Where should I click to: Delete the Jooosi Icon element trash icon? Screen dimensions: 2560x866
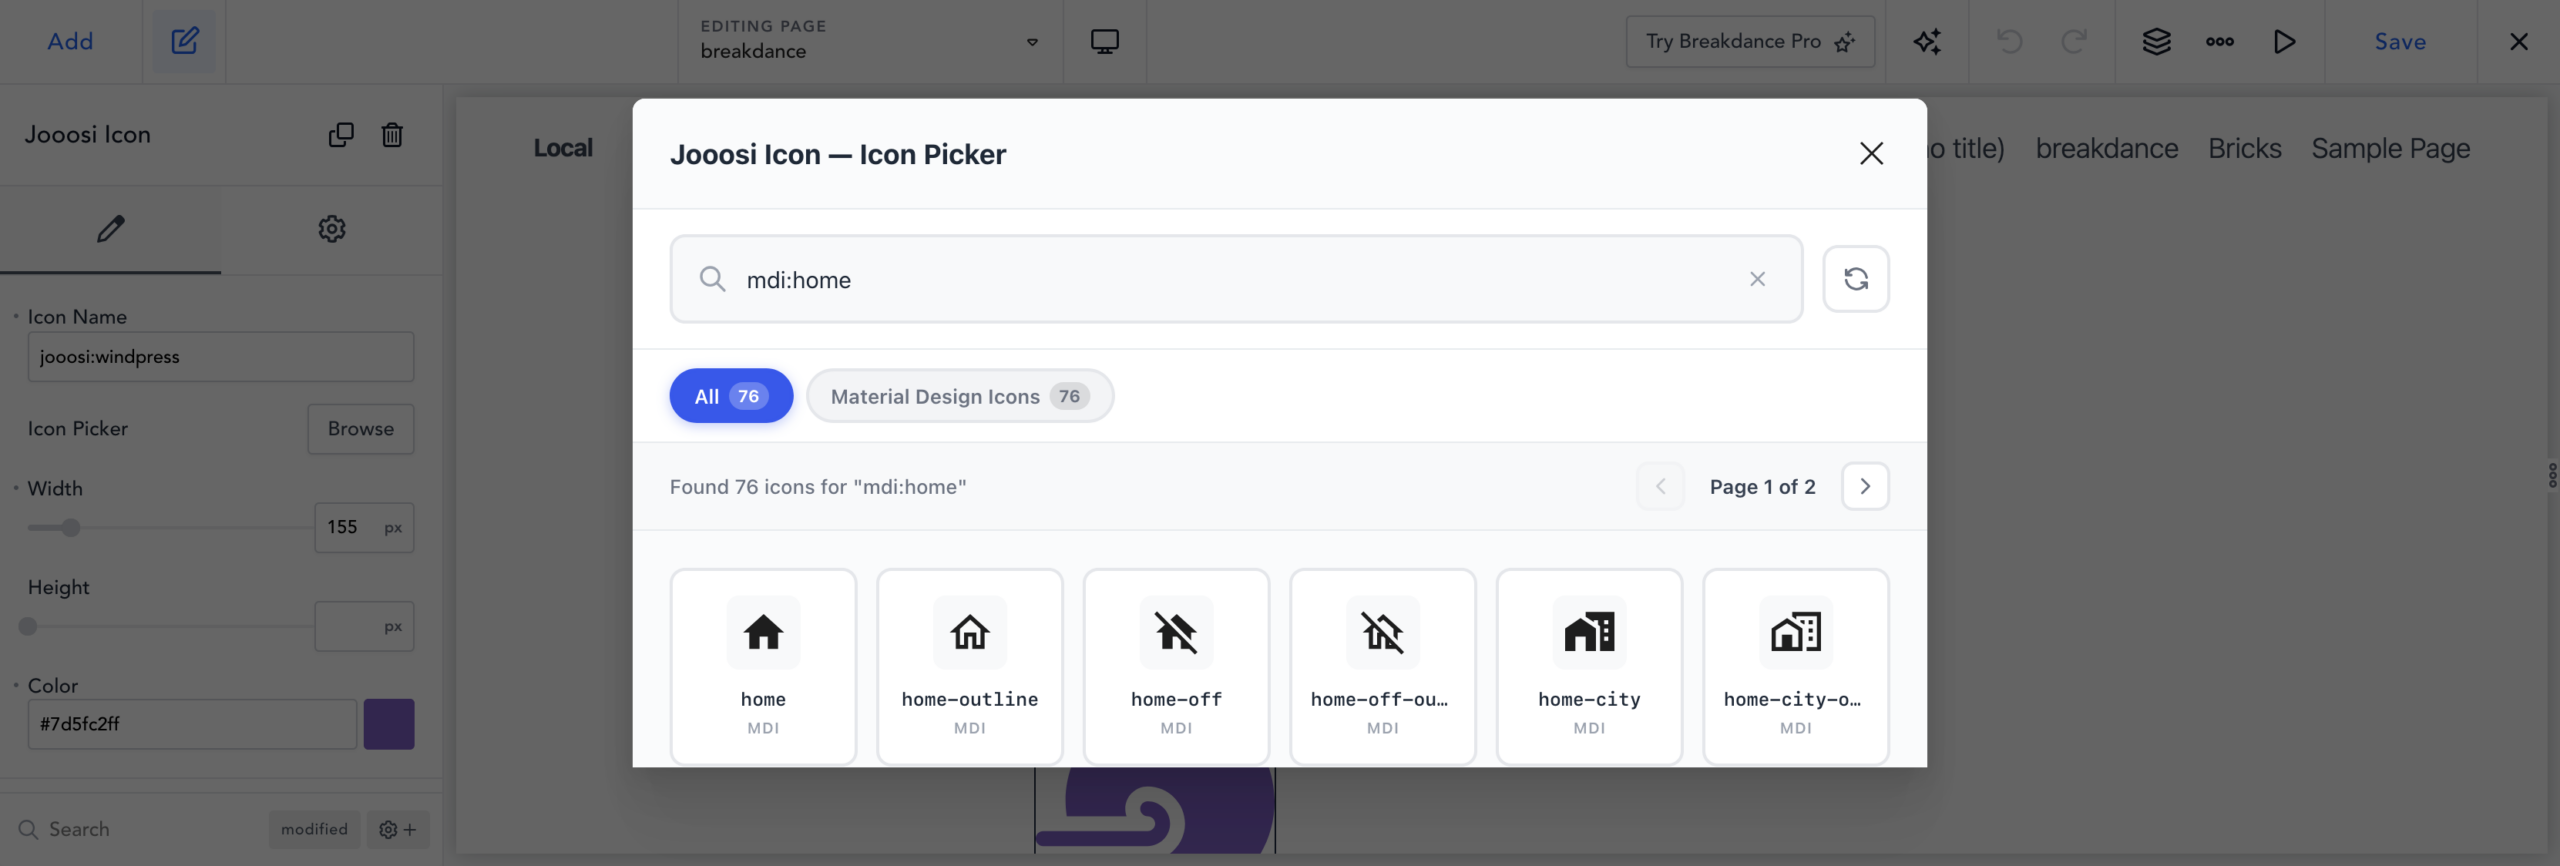coord(392,134)
